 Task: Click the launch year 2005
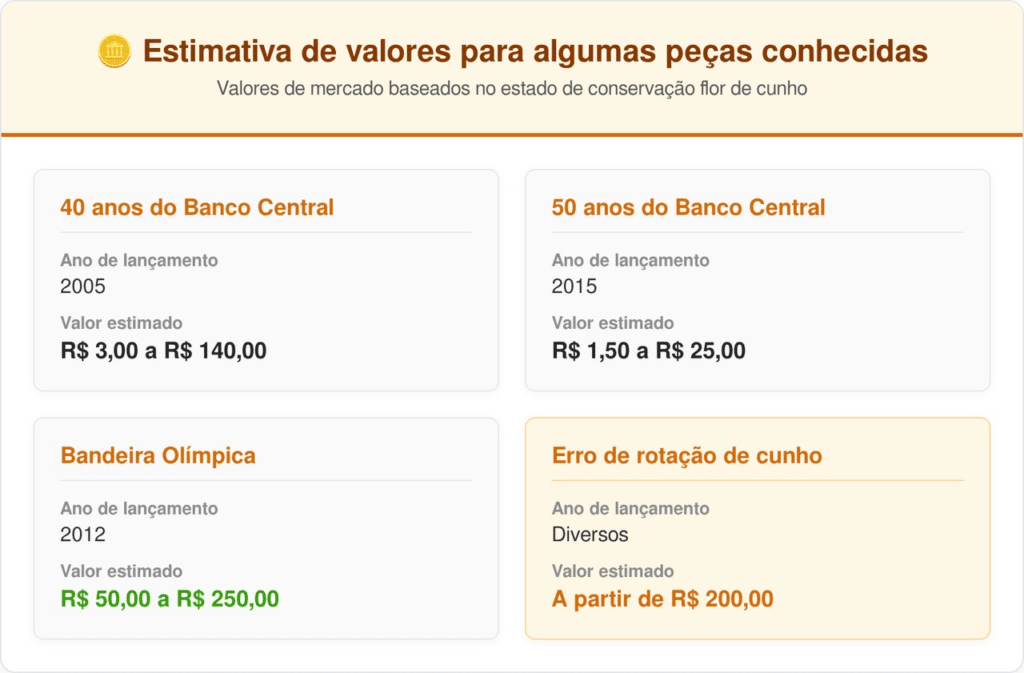(83, 287)
